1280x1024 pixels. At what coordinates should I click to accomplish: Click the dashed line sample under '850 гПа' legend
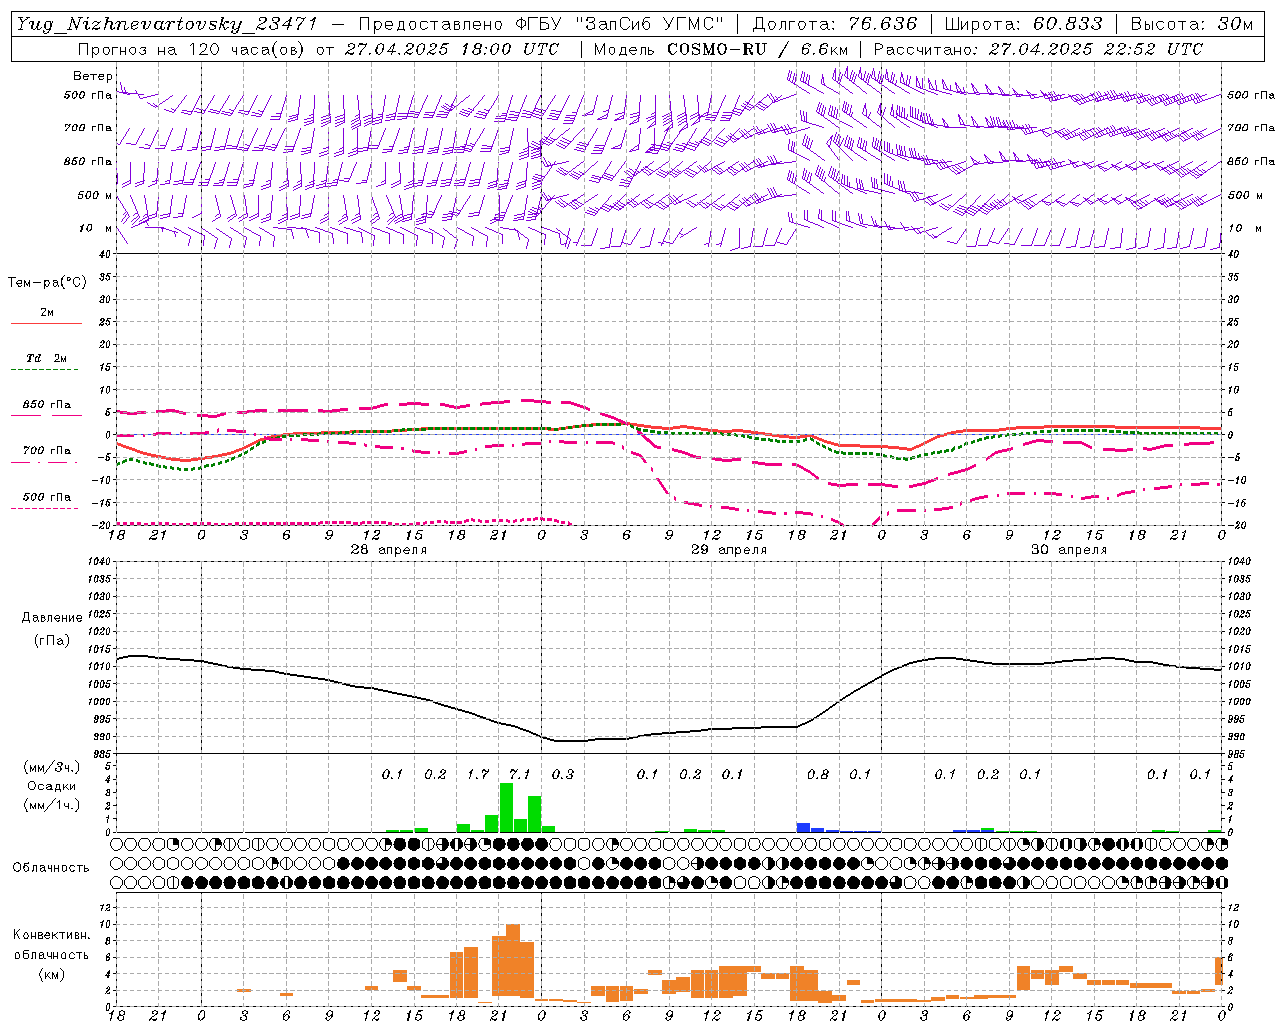[x=44, y=416]
